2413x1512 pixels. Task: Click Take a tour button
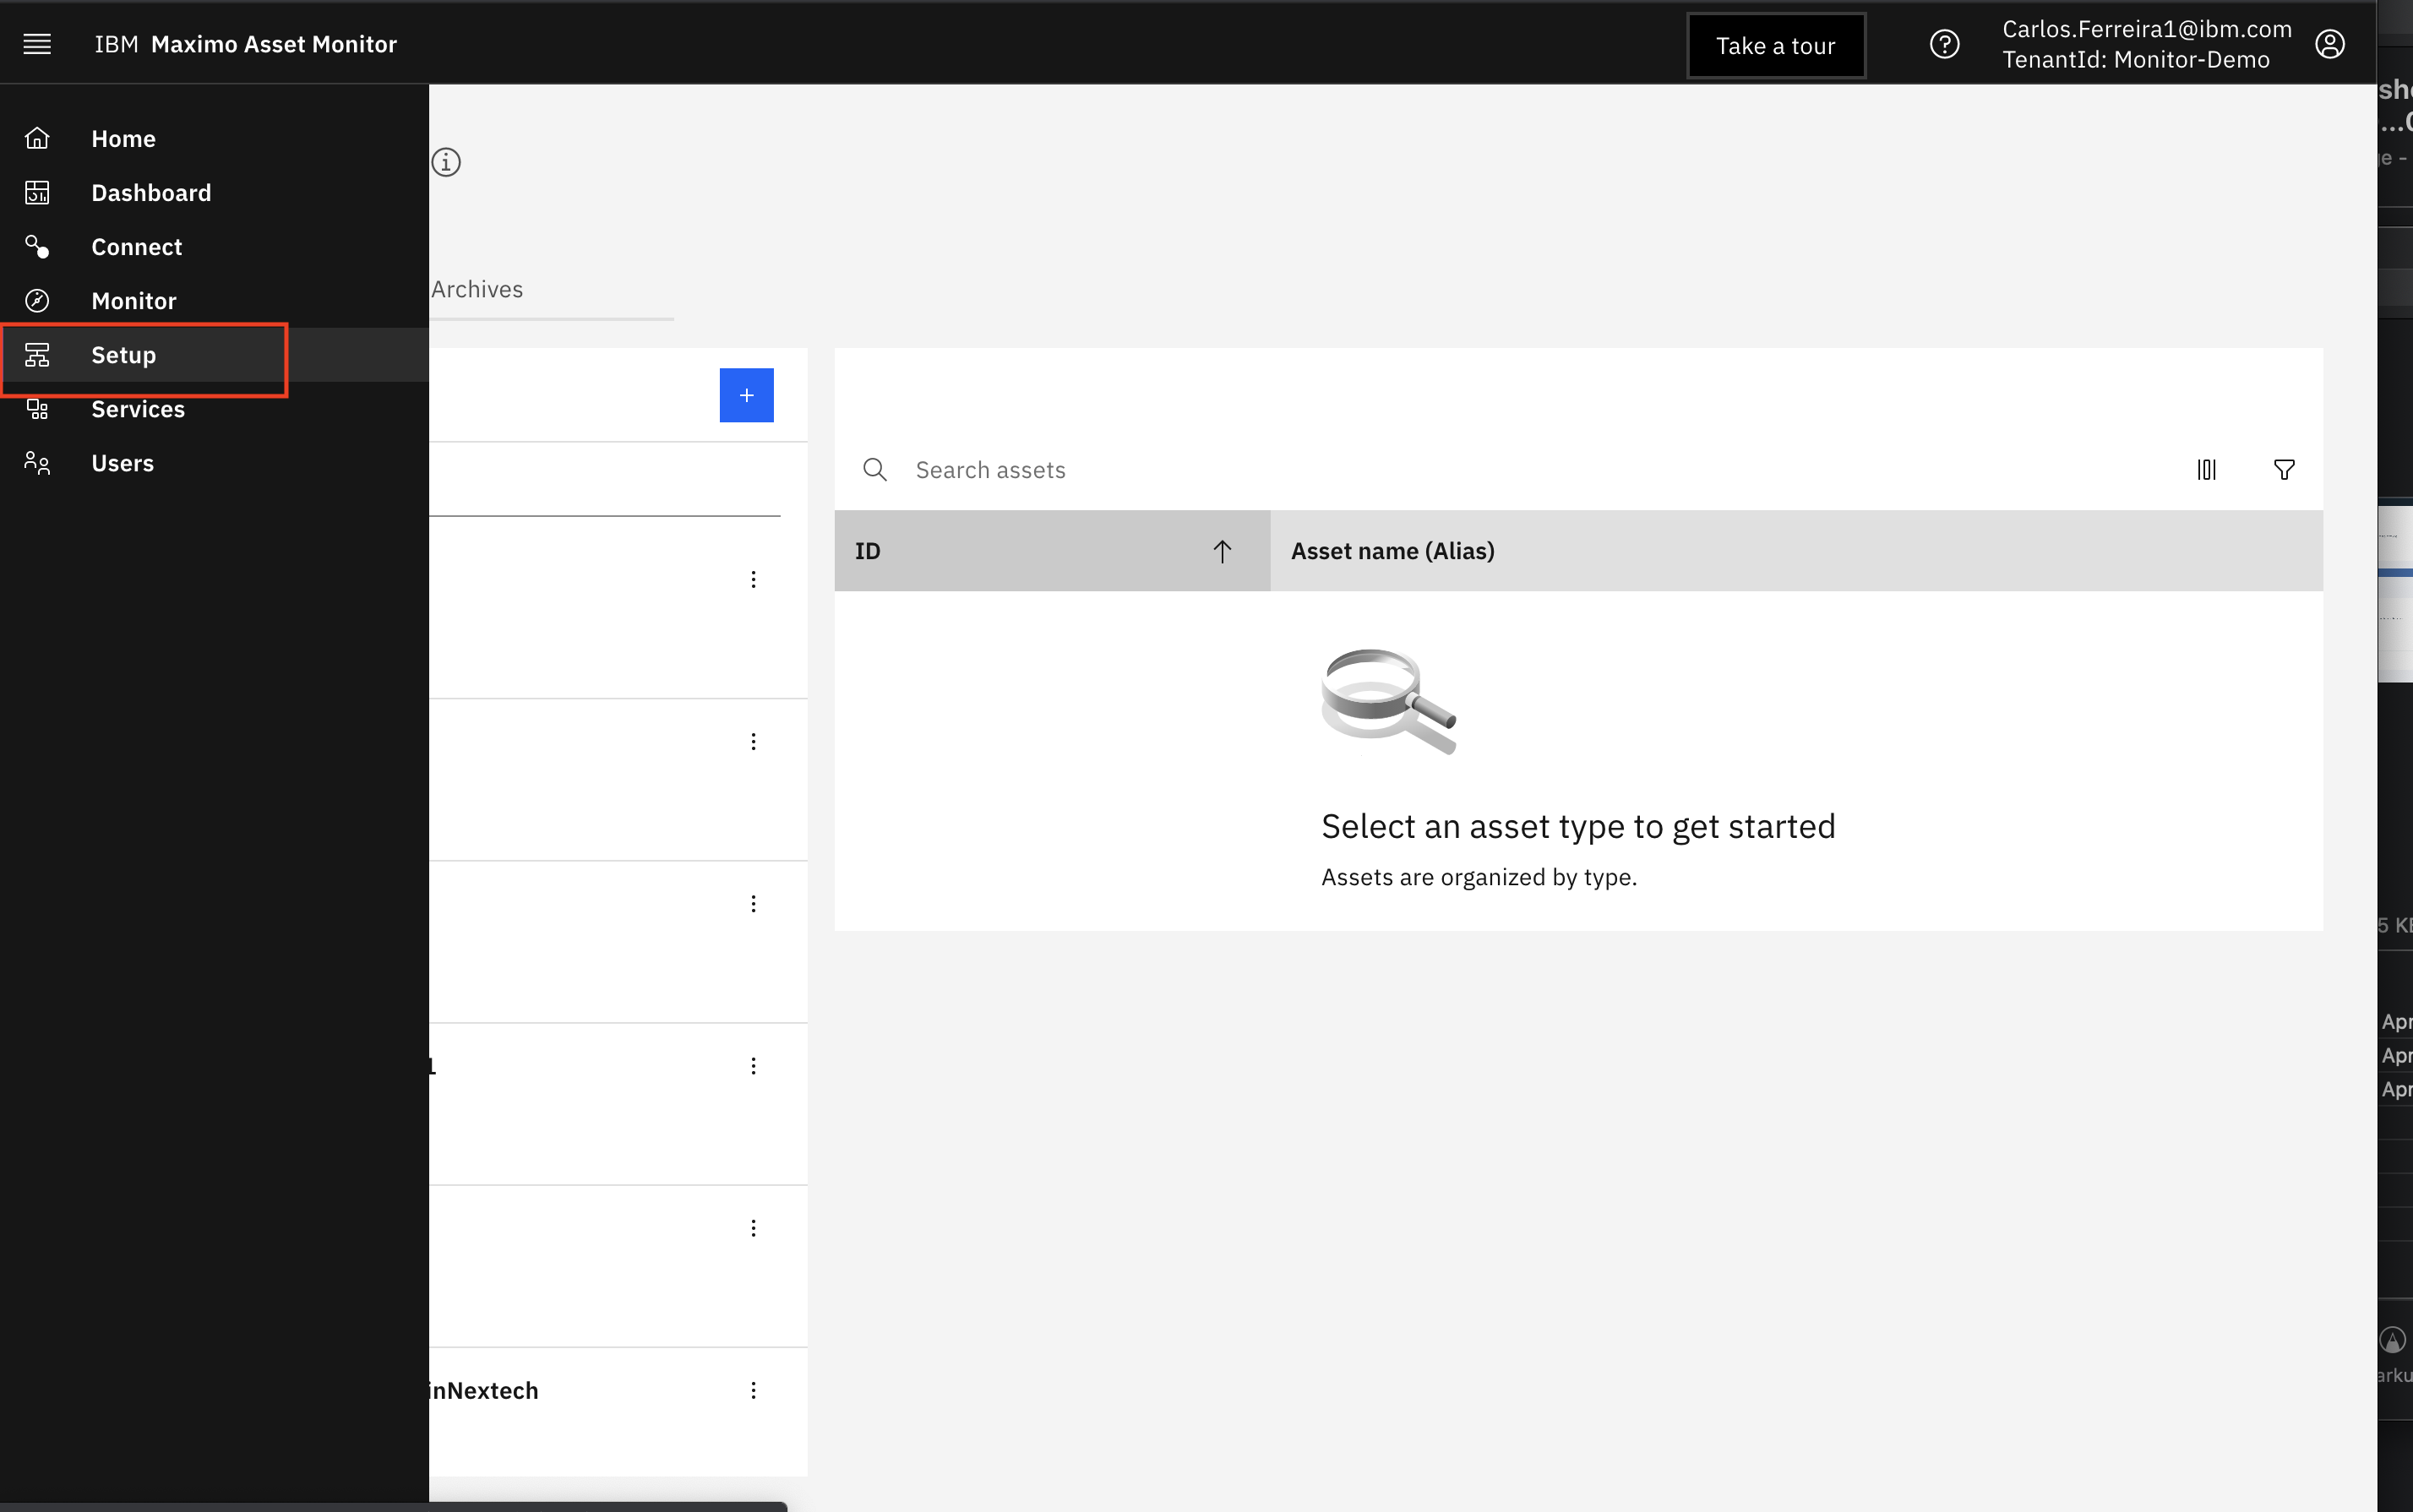click(x=1773, y=44)
